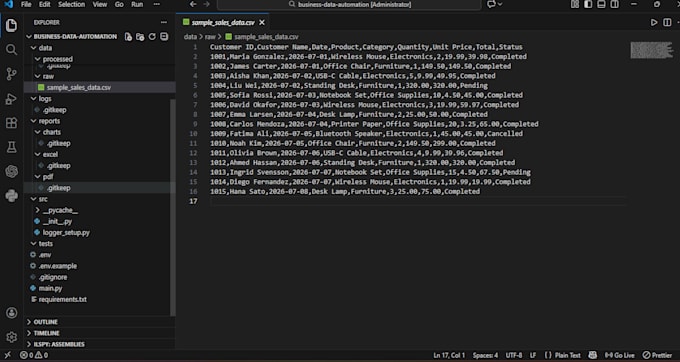680x362 pixels.
Task: Open the Search view in activity bar
Action: coord(11,50)
